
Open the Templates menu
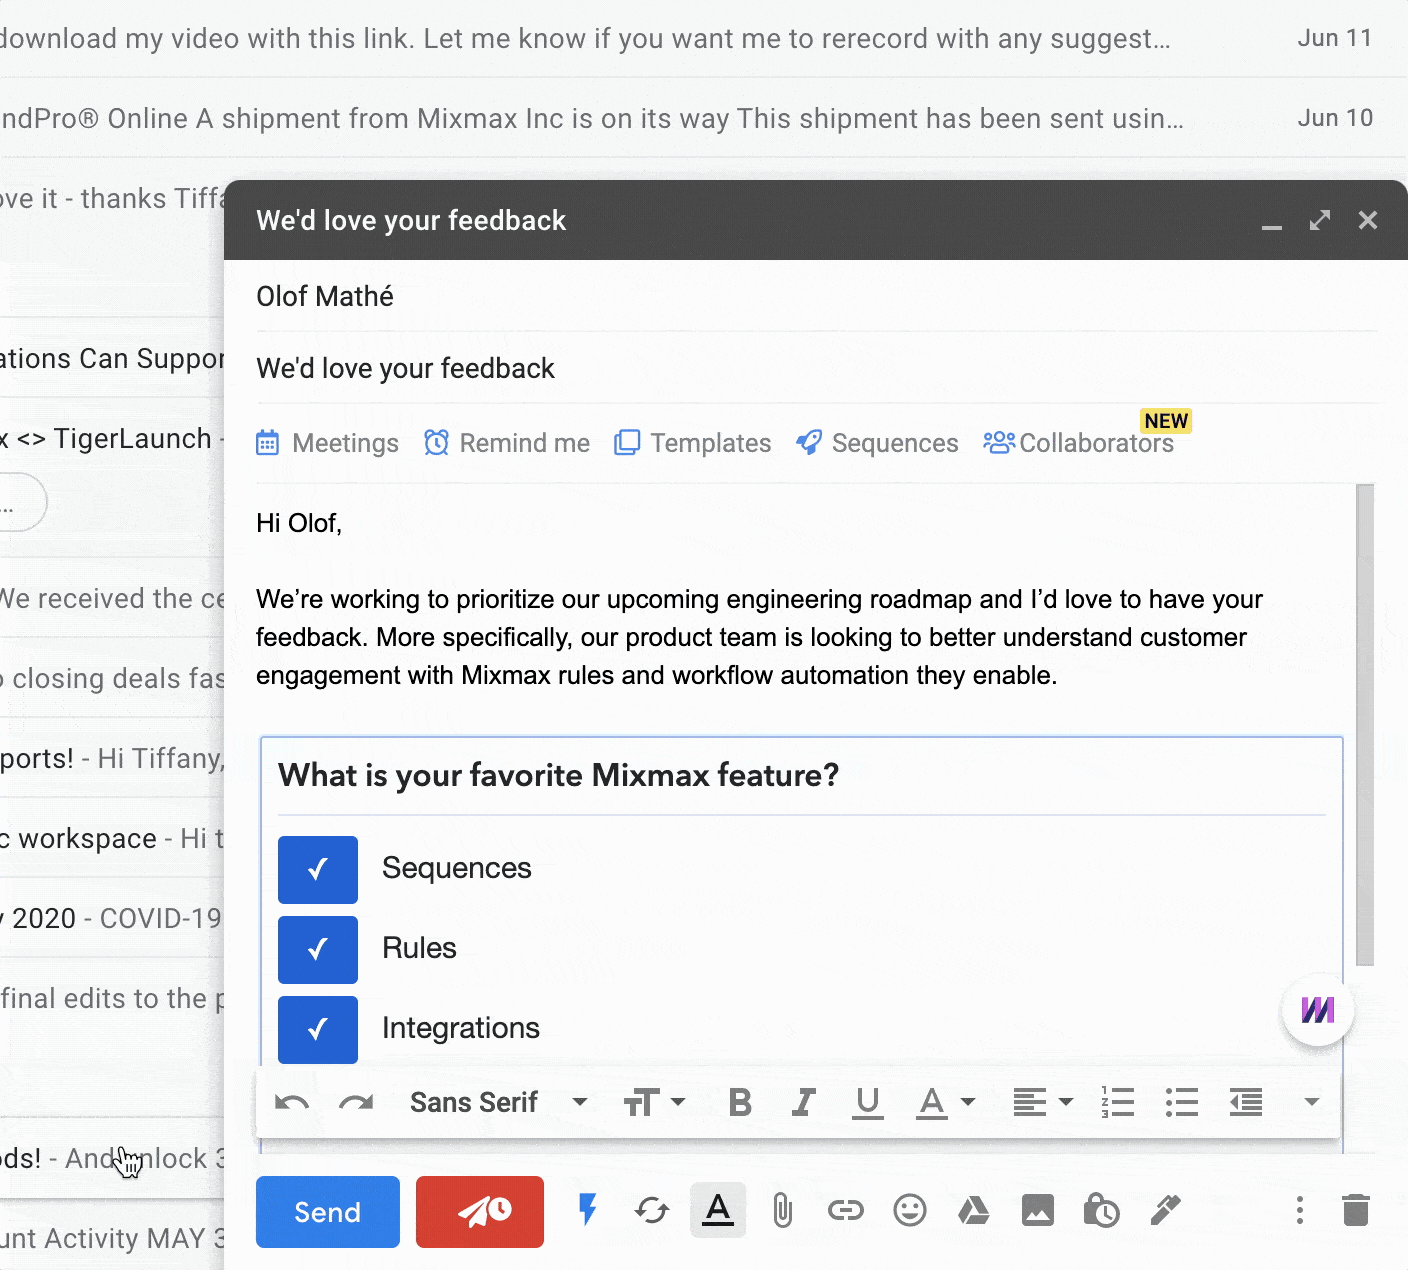pos(692,443)
